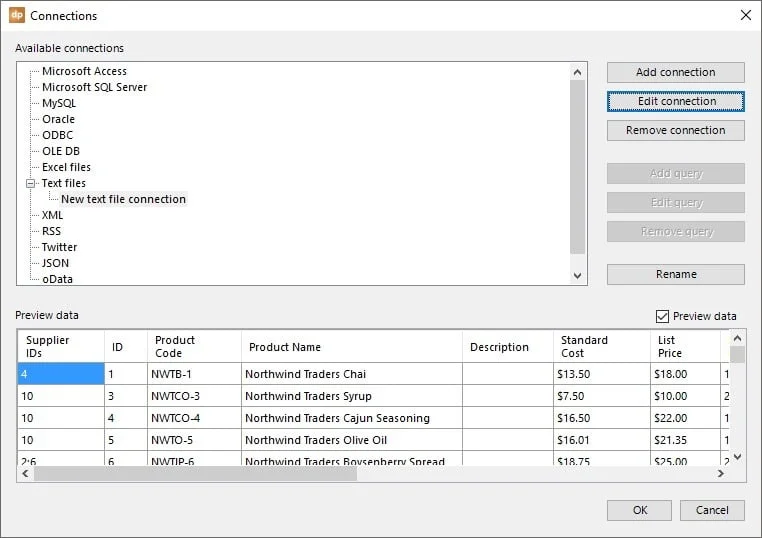762x538 pixels.
Task: Select New text file connection item
Action: (x=123, y=199)
